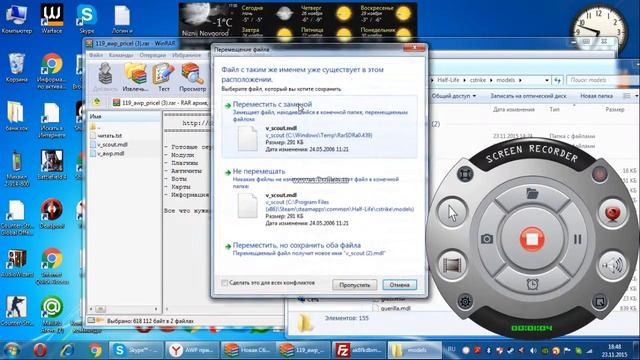Click WinRAR Просмотр toolbar icon

(x=192, y=77)
